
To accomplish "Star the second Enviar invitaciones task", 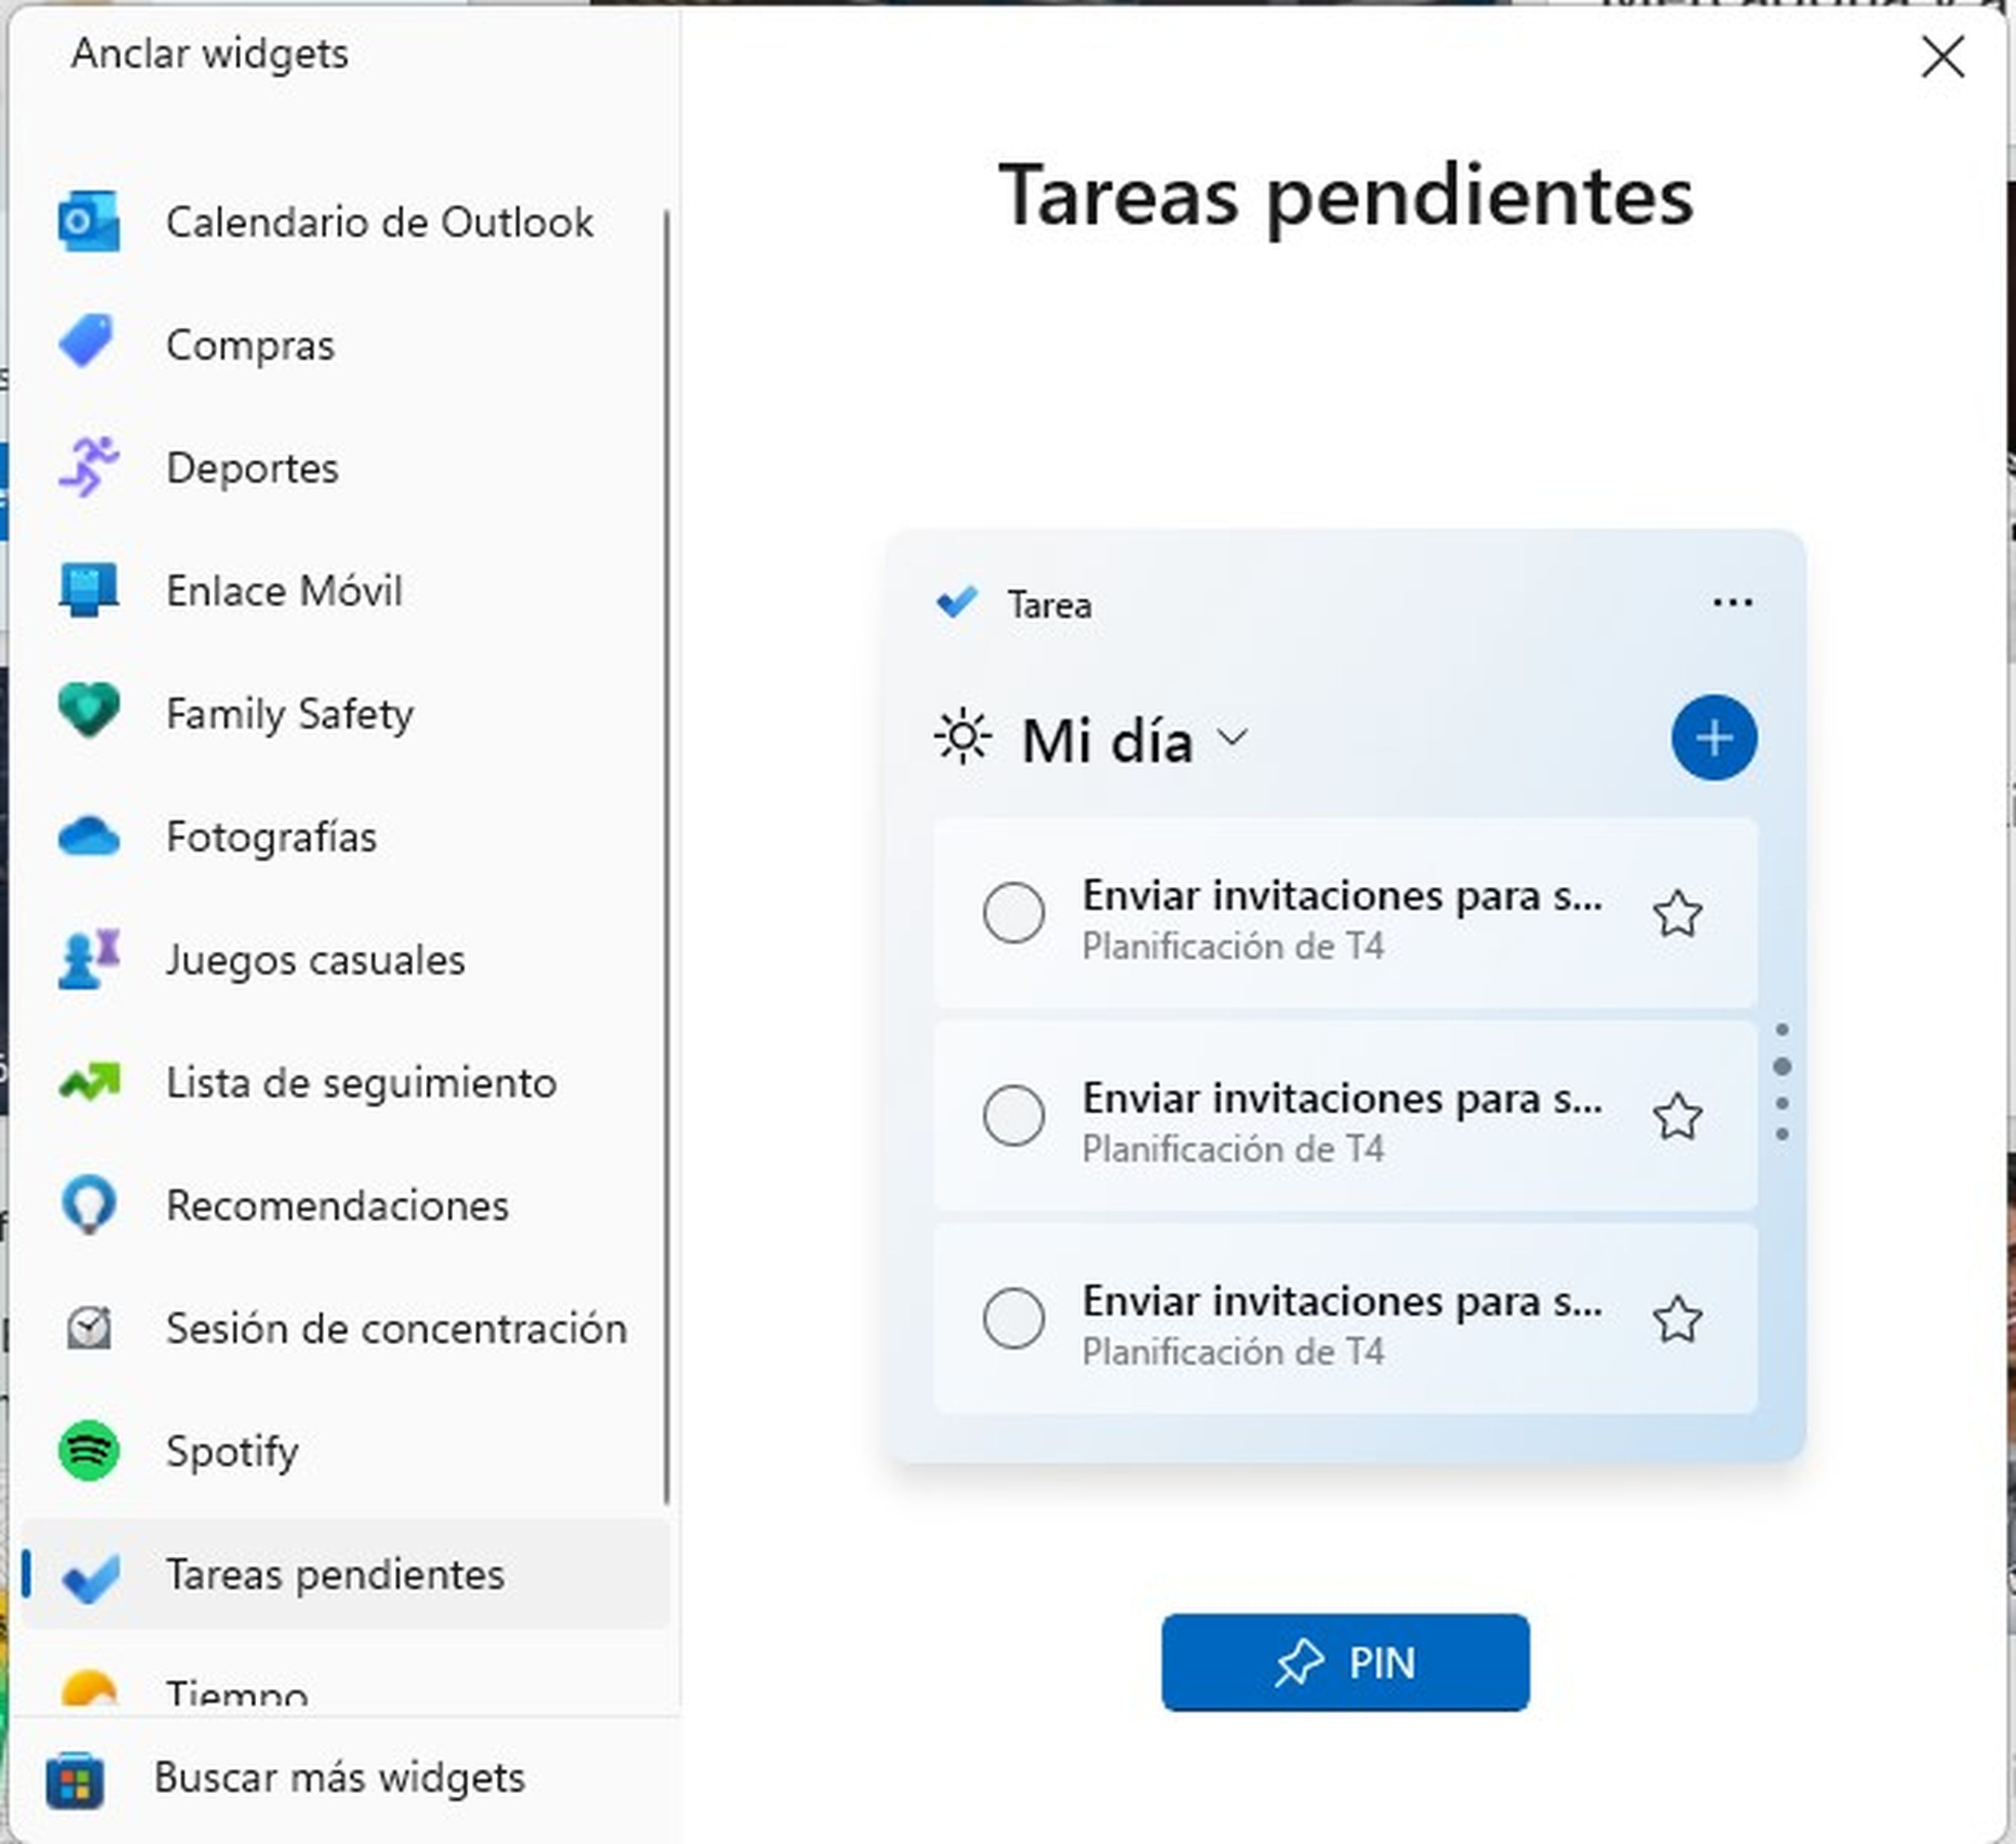I will point(1677,1117).
